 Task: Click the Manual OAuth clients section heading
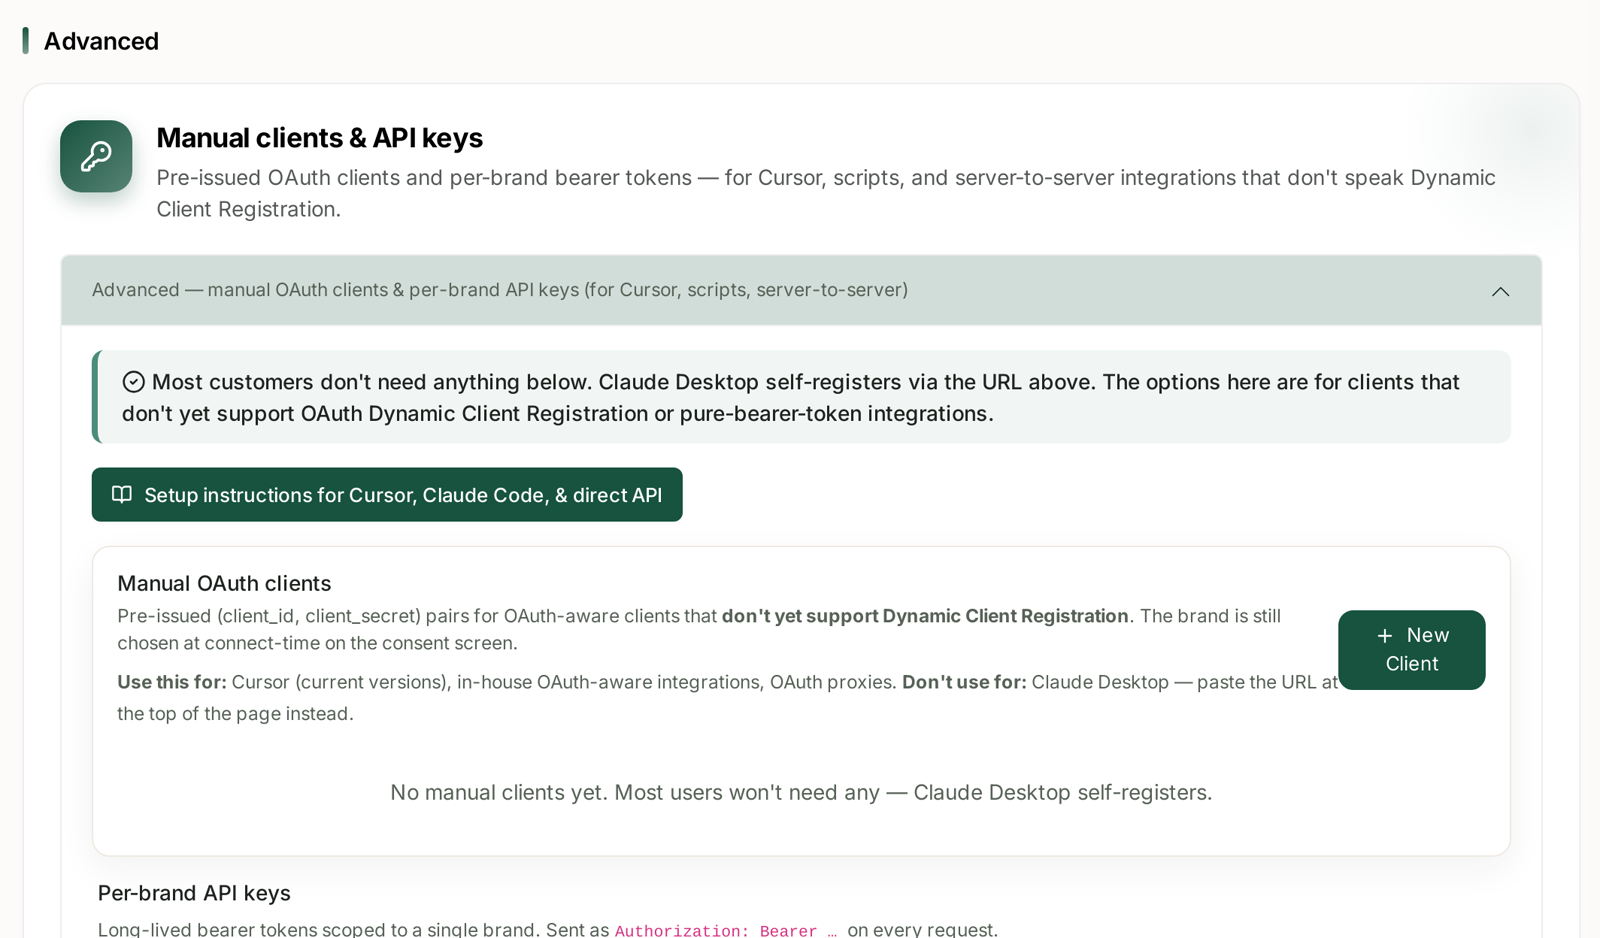pos(224,583)
